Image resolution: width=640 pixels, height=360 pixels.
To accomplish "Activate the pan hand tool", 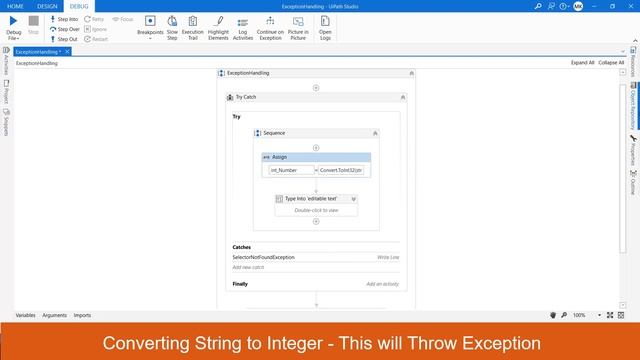I will tap(553, 315).
